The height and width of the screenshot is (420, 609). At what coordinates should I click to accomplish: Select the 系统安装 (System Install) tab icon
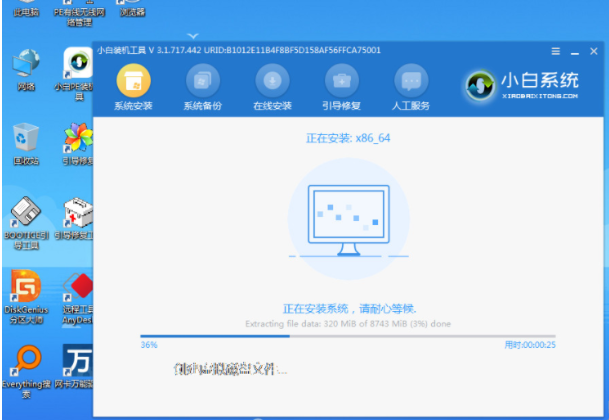133,80
